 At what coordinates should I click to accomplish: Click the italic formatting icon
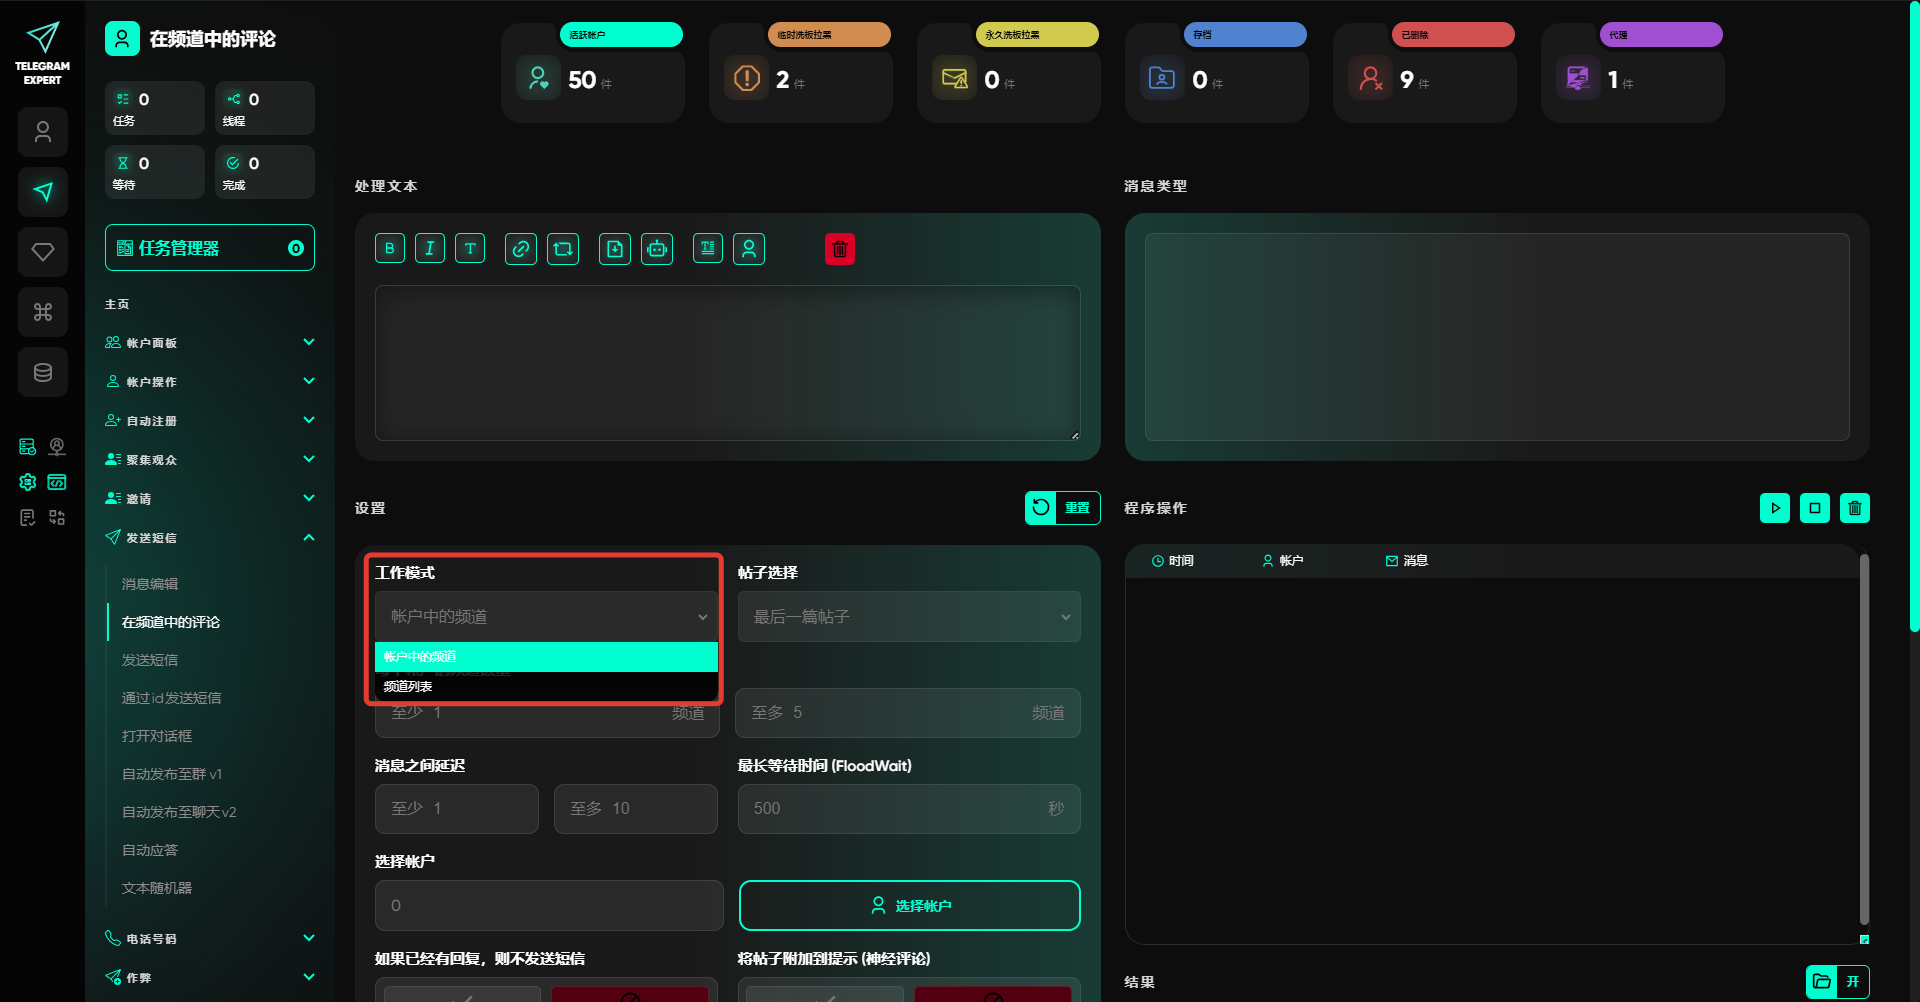click(x=430, y=249)
